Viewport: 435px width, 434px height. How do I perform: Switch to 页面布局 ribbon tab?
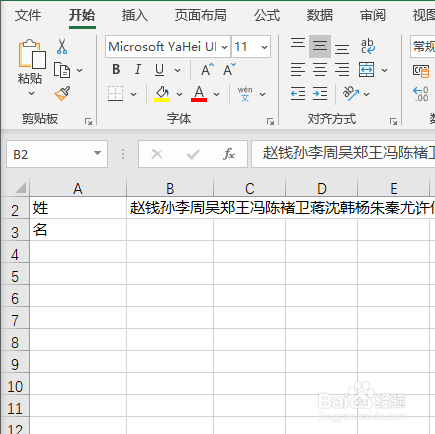click(x=201, y=15)
